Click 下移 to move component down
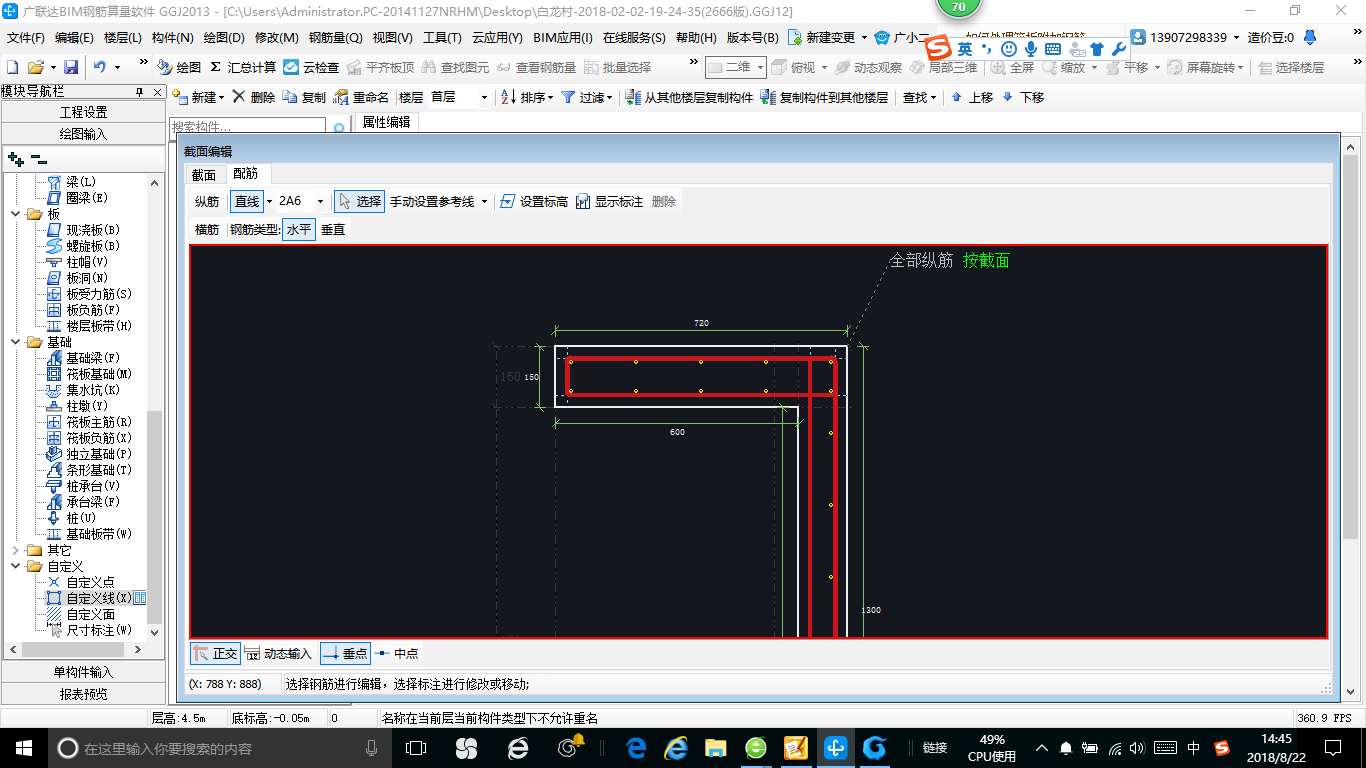 click(1022, 97)
